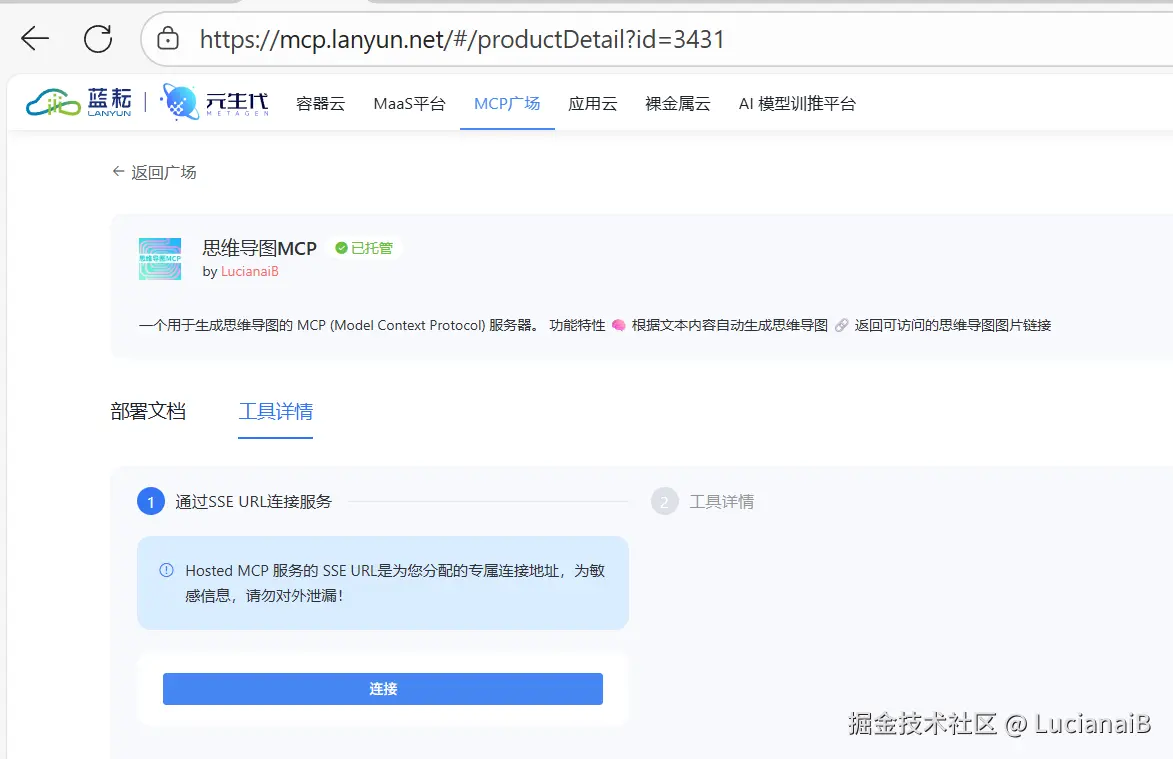Open the 应用云 menu item
The image size is (1173, 759).
coord(592,103)
